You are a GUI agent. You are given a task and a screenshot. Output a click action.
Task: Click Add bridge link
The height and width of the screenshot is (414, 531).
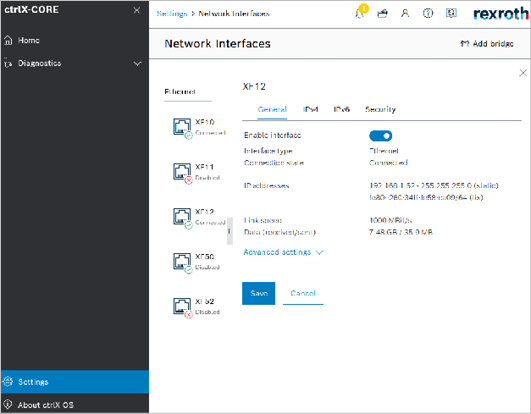[x=487, y=44]
